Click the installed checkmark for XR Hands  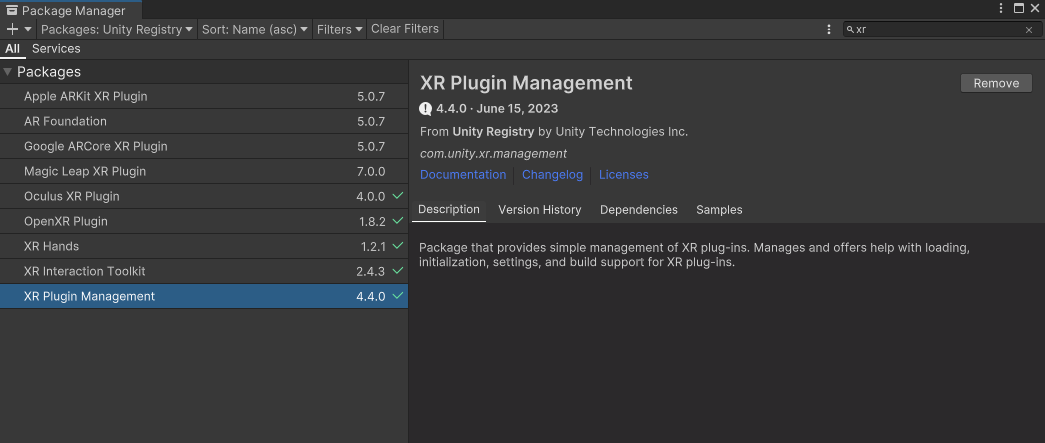[x=398, y=246]
